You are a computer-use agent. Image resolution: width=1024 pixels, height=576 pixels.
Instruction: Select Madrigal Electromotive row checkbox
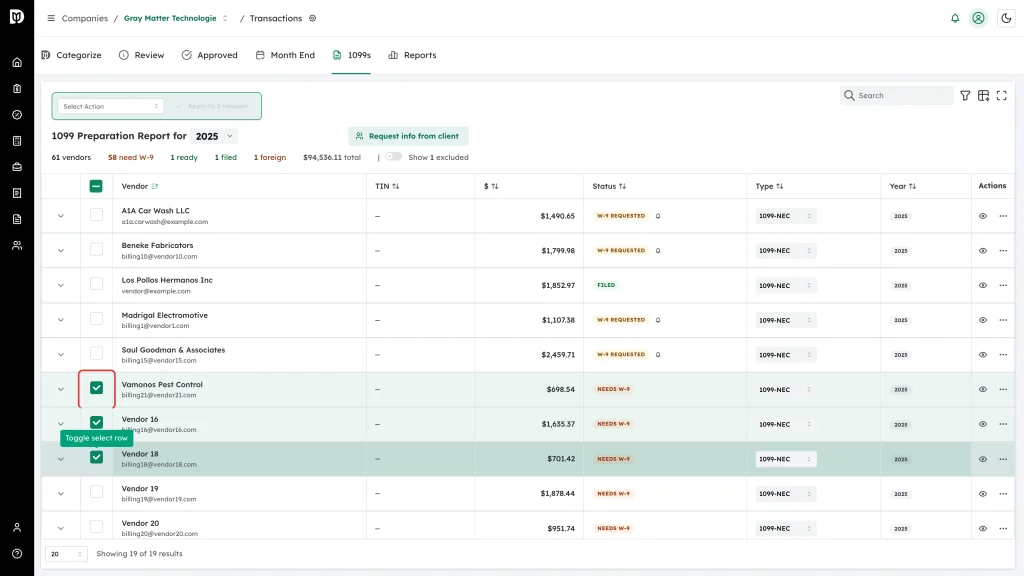coord(96,318)
